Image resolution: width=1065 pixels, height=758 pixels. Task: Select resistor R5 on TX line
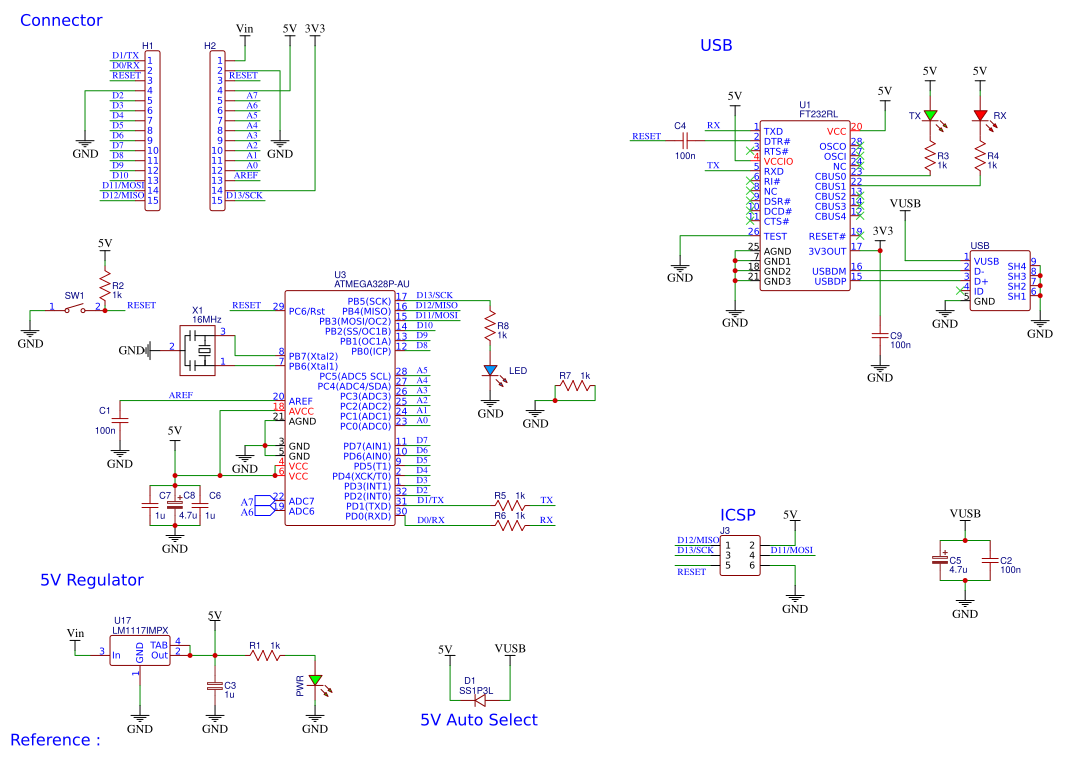tap(509, 505)
